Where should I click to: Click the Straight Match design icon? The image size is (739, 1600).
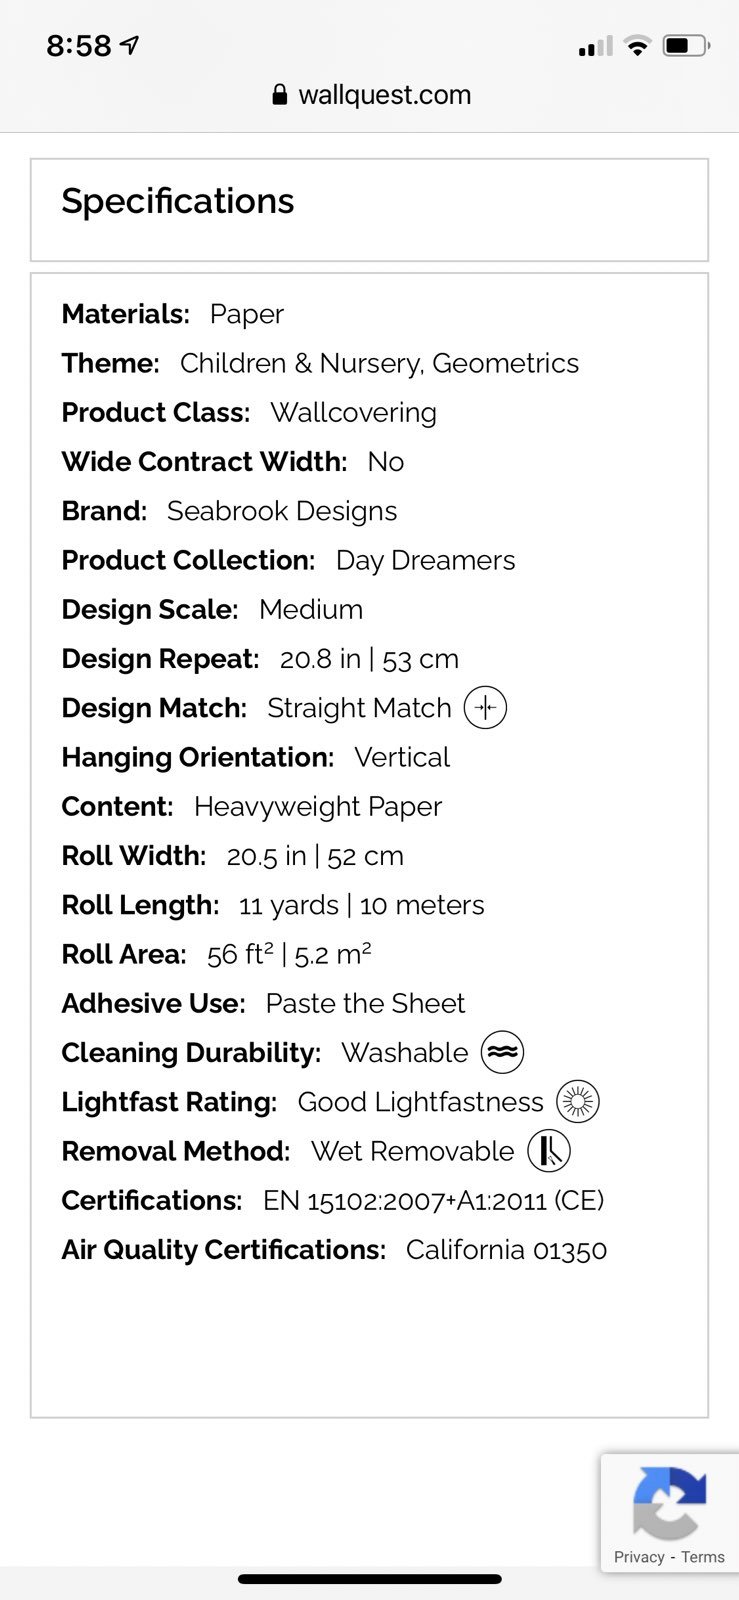pyautogui.click(x=486, y=708)
